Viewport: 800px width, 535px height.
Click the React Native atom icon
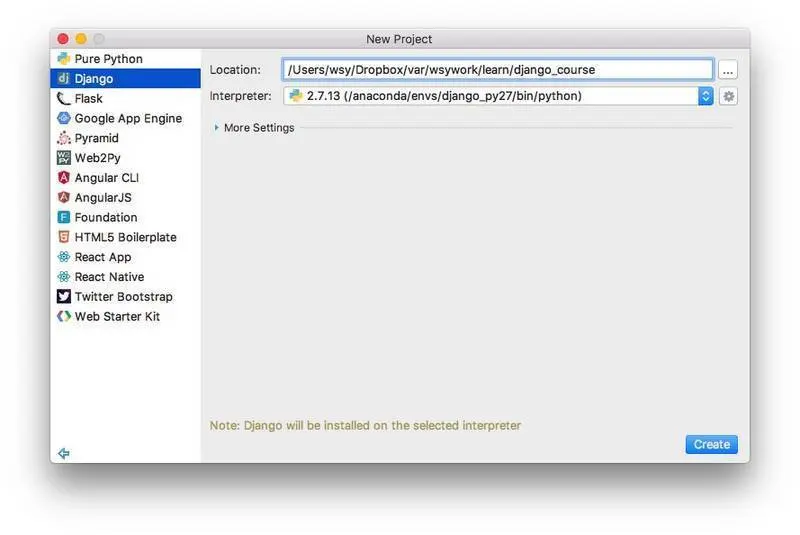coord(64,277)
